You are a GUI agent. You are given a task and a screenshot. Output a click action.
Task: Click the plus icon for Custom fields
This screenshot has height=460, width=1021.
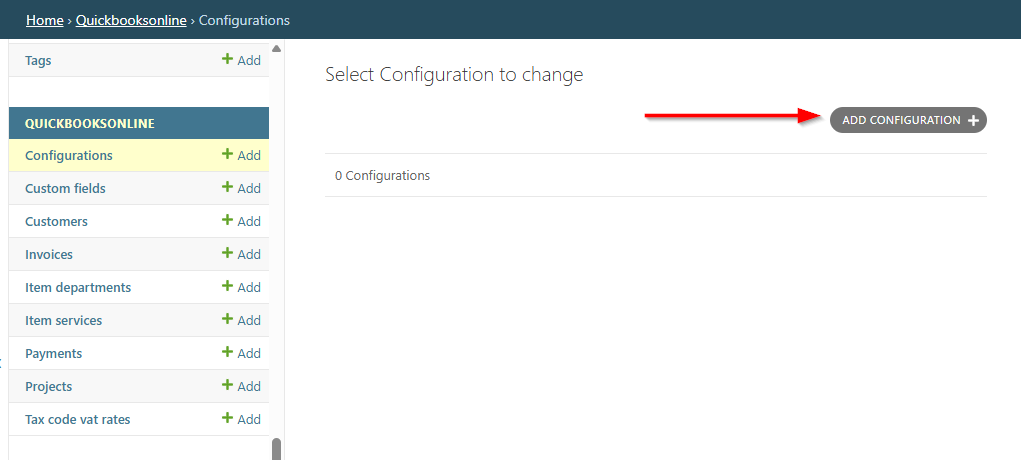pos(227,188)
